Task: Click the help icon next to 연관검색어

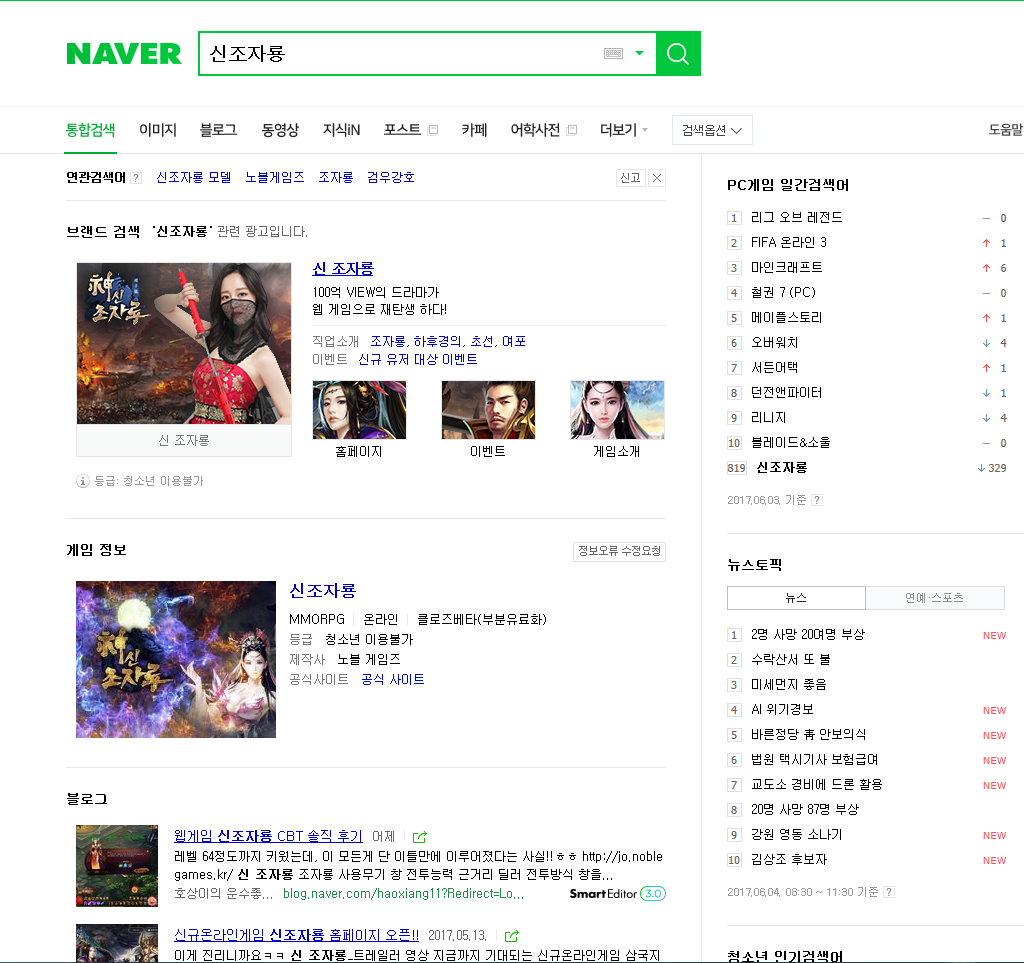Action: click(x=136, y=178)
